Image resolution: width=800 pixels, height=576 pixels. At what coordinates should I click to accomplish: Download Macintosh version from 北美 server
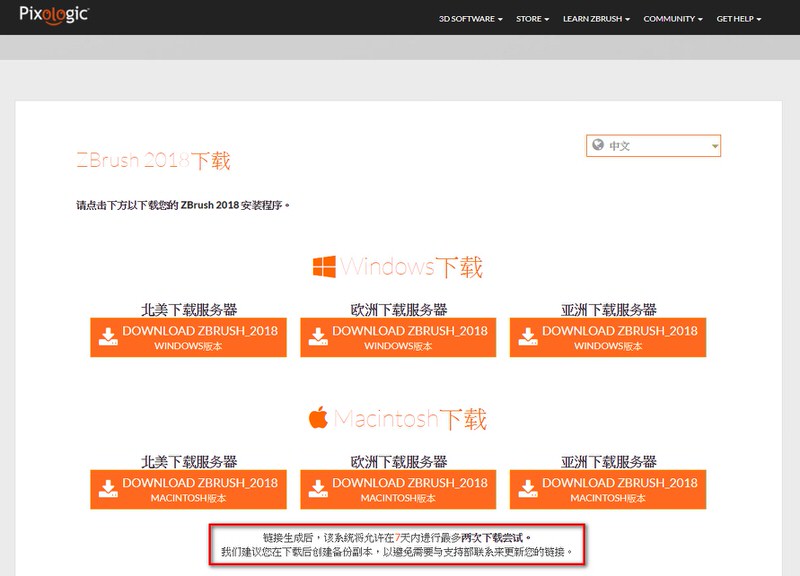[x=188, y=489]
